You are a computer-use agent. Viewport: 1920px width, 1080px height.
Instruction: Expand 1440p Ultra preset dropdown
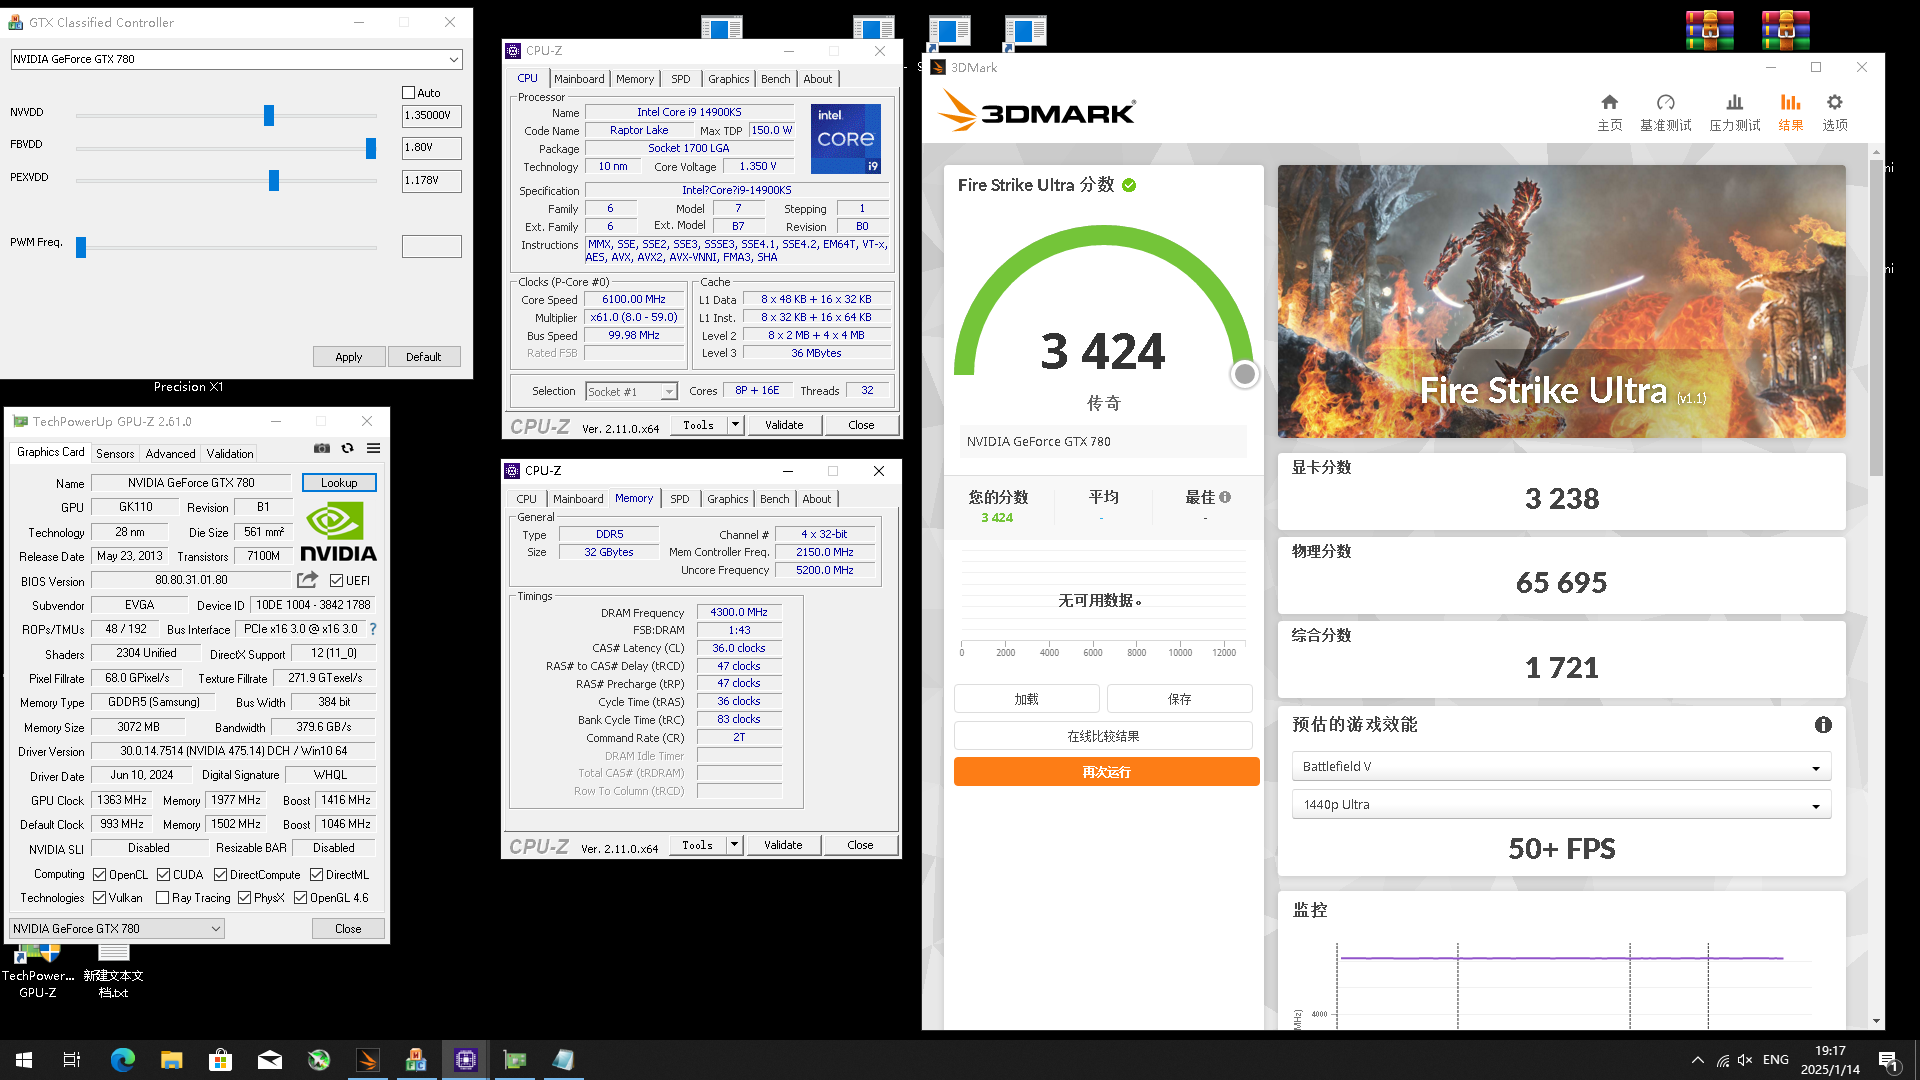click(1816, 805)
